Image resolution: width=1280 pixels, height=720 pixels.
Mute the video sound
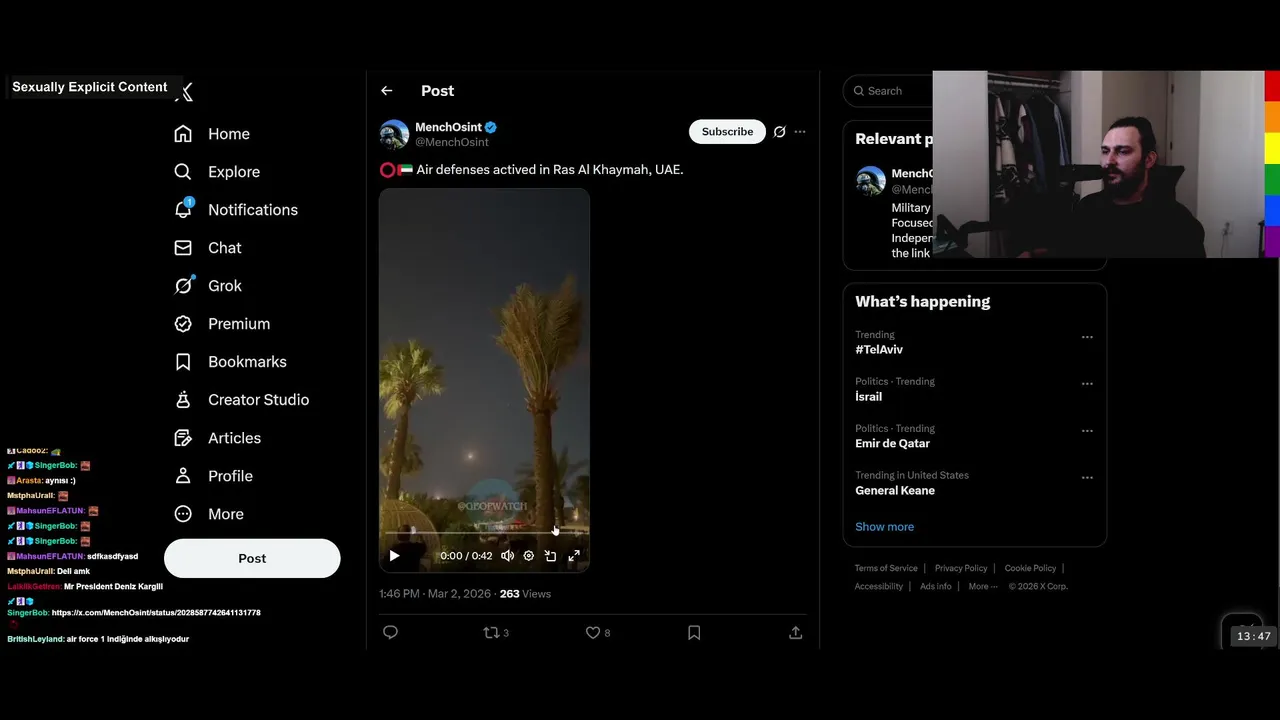click(x=508, y=556)
